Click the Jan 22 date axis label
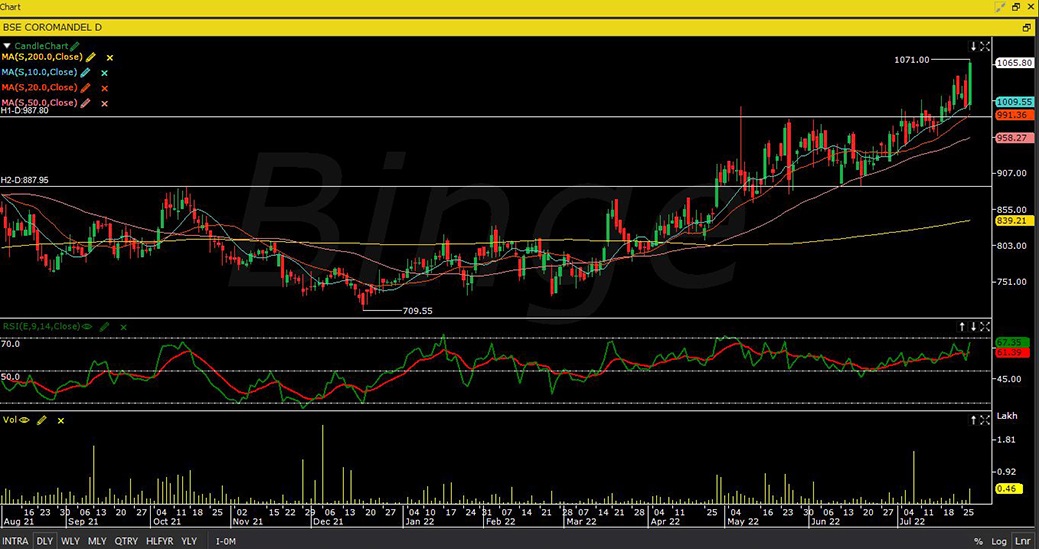 [x=422, y=522]
